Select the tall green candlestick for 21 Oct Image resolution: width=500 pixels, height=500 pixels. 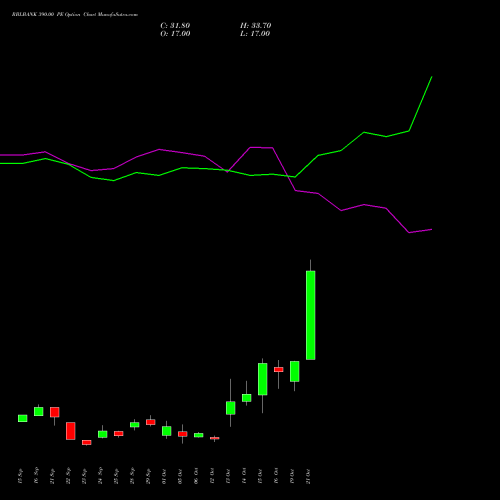[311, 315]
